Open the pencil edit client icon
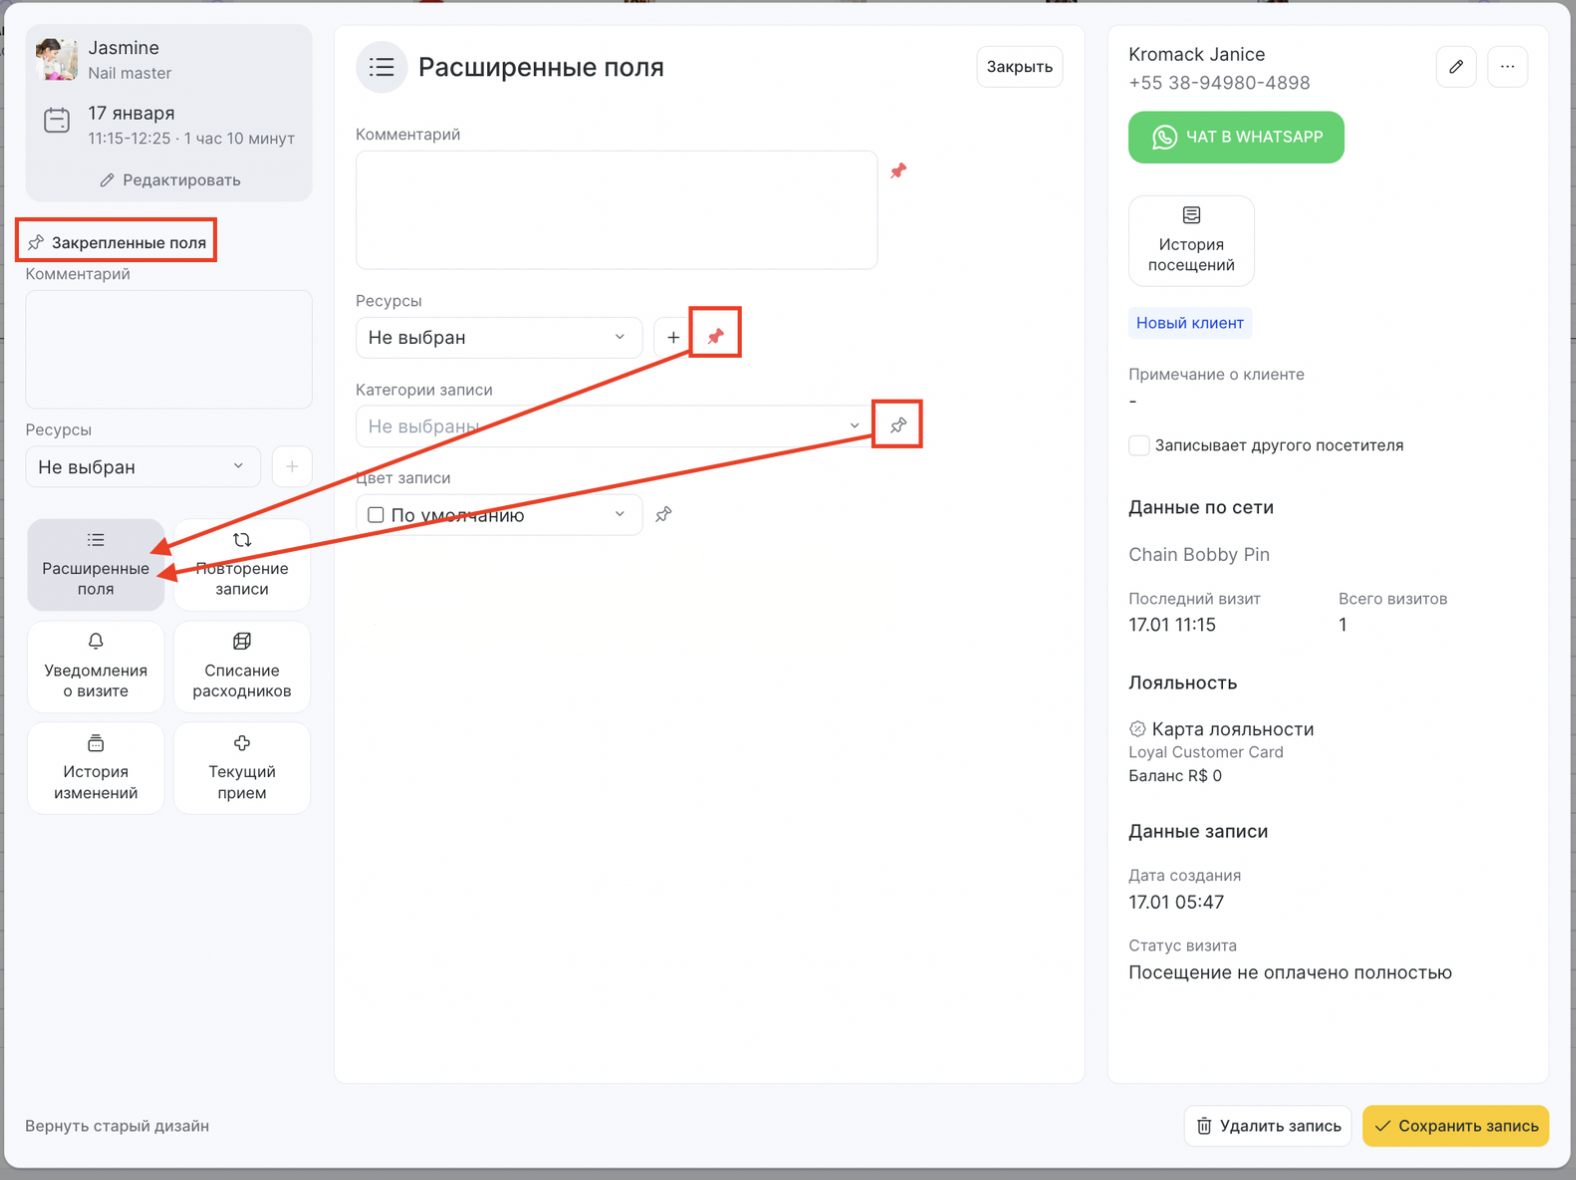 [1456, 67]
